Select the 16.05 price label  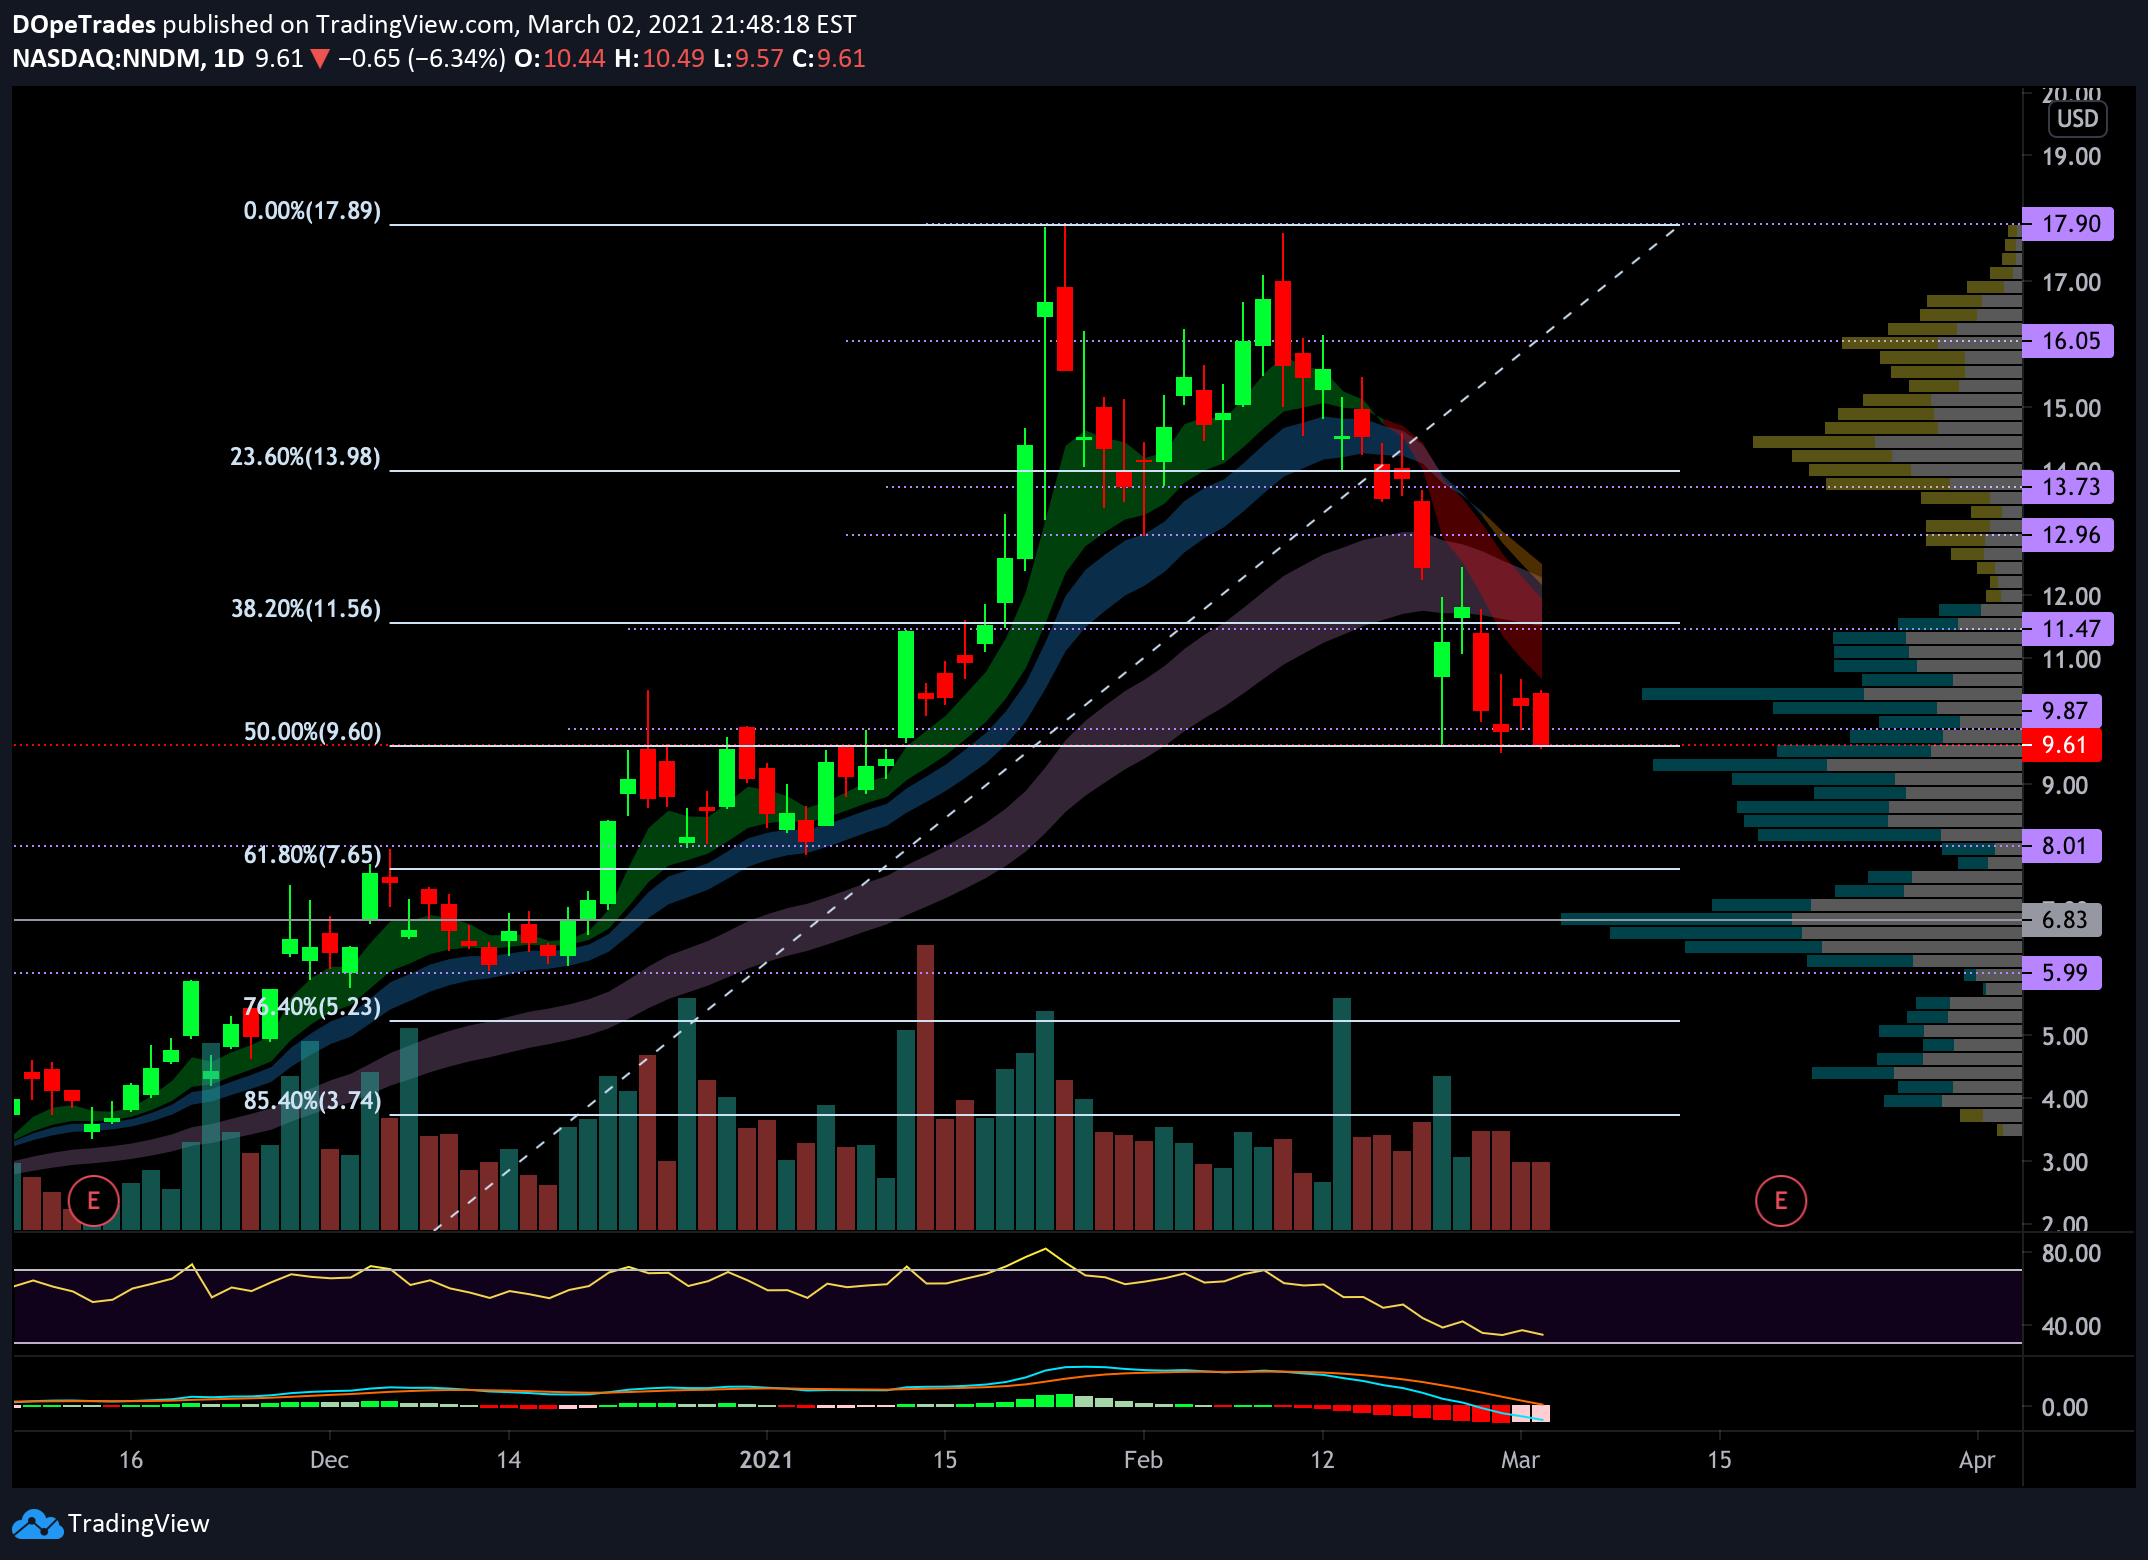tap(2068, 341)
